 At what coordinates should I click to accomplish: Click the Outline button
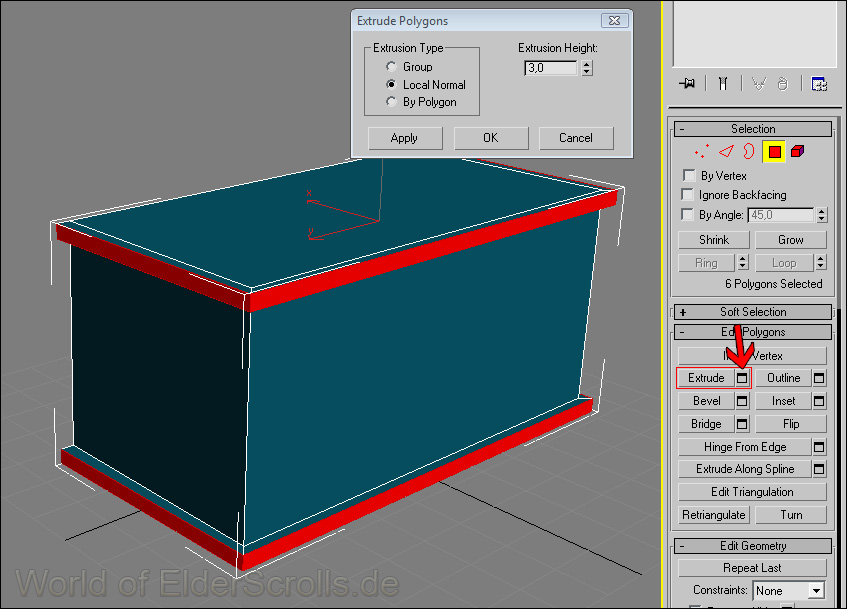pos(783,378)
